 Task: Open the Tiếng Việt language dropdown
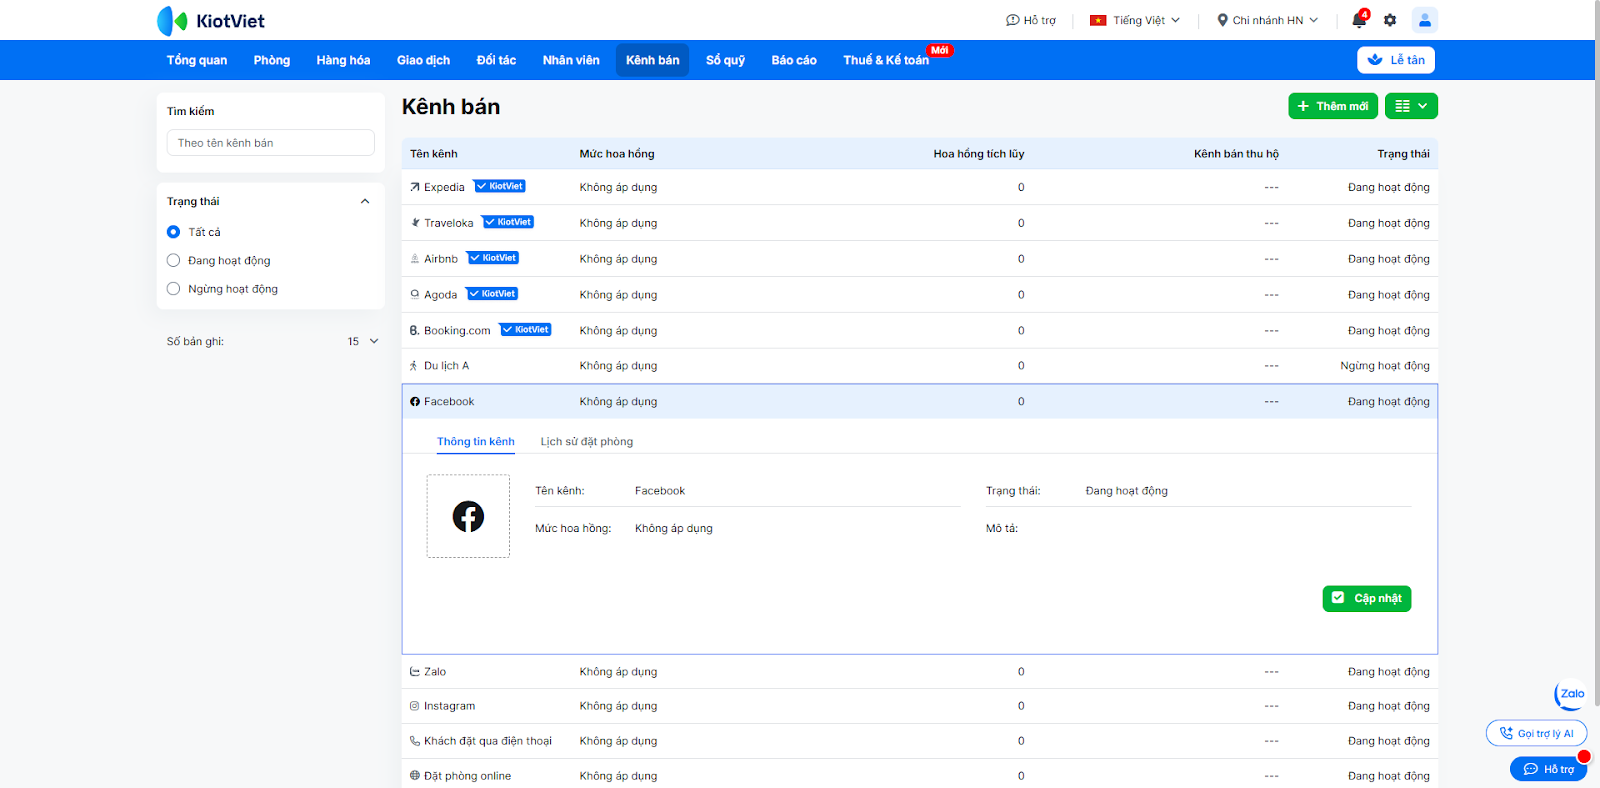[x=1136, y=20]
